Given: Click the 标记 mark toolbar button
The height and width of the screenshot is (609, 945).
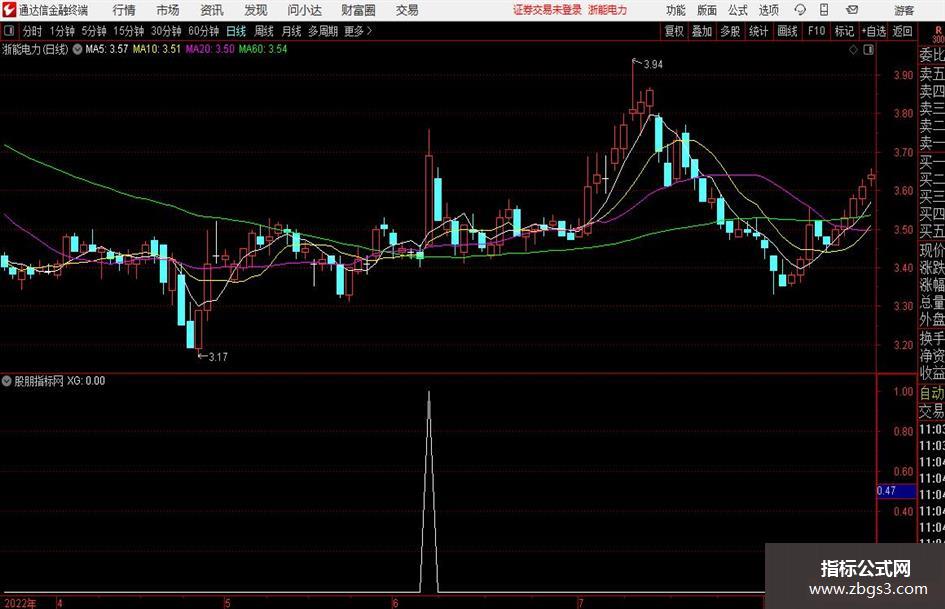Looking at the screenshot, I should 844,31.
